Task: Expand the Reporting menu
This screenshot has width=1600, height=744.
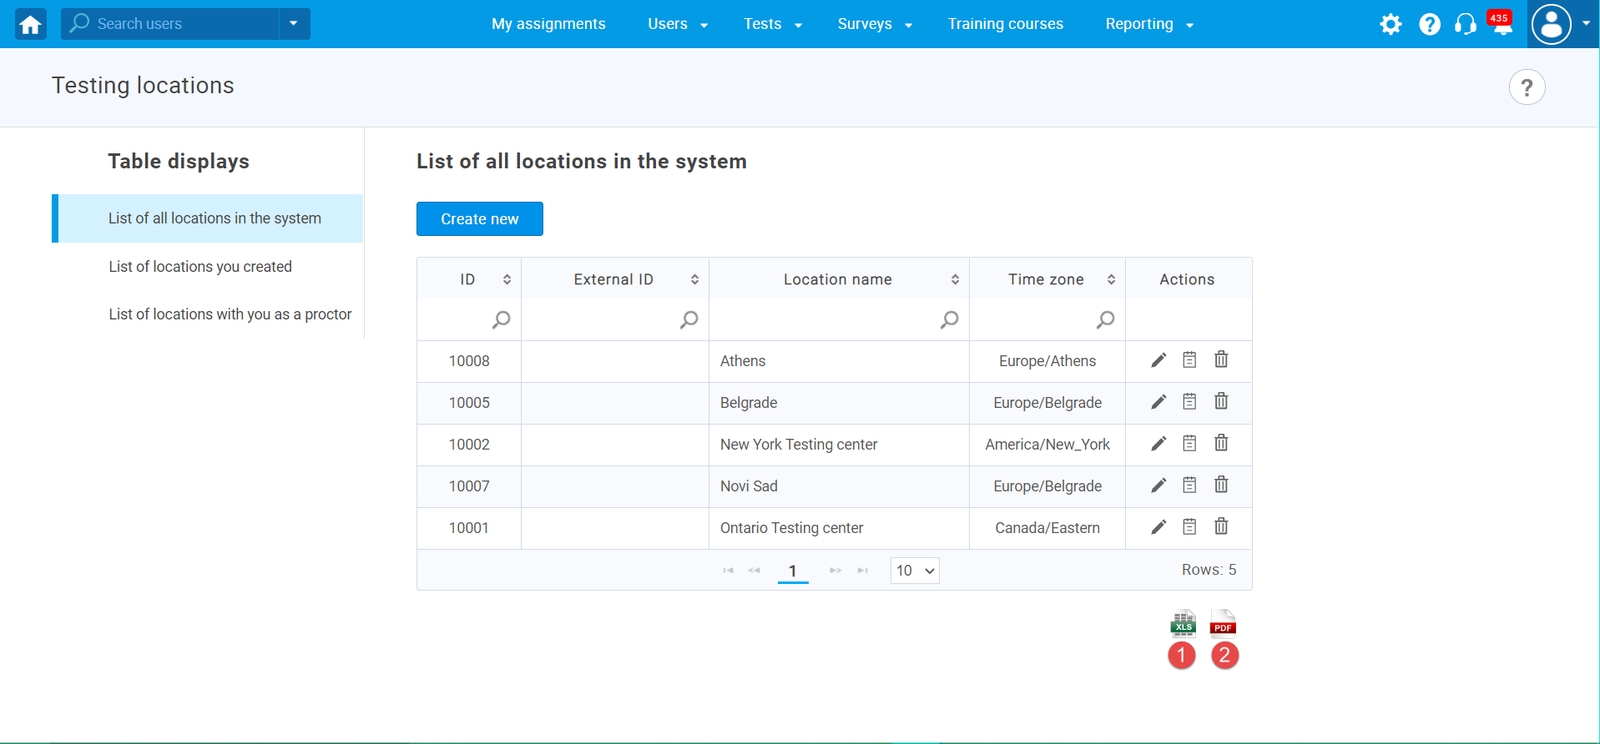Action: pos(1148,24)
